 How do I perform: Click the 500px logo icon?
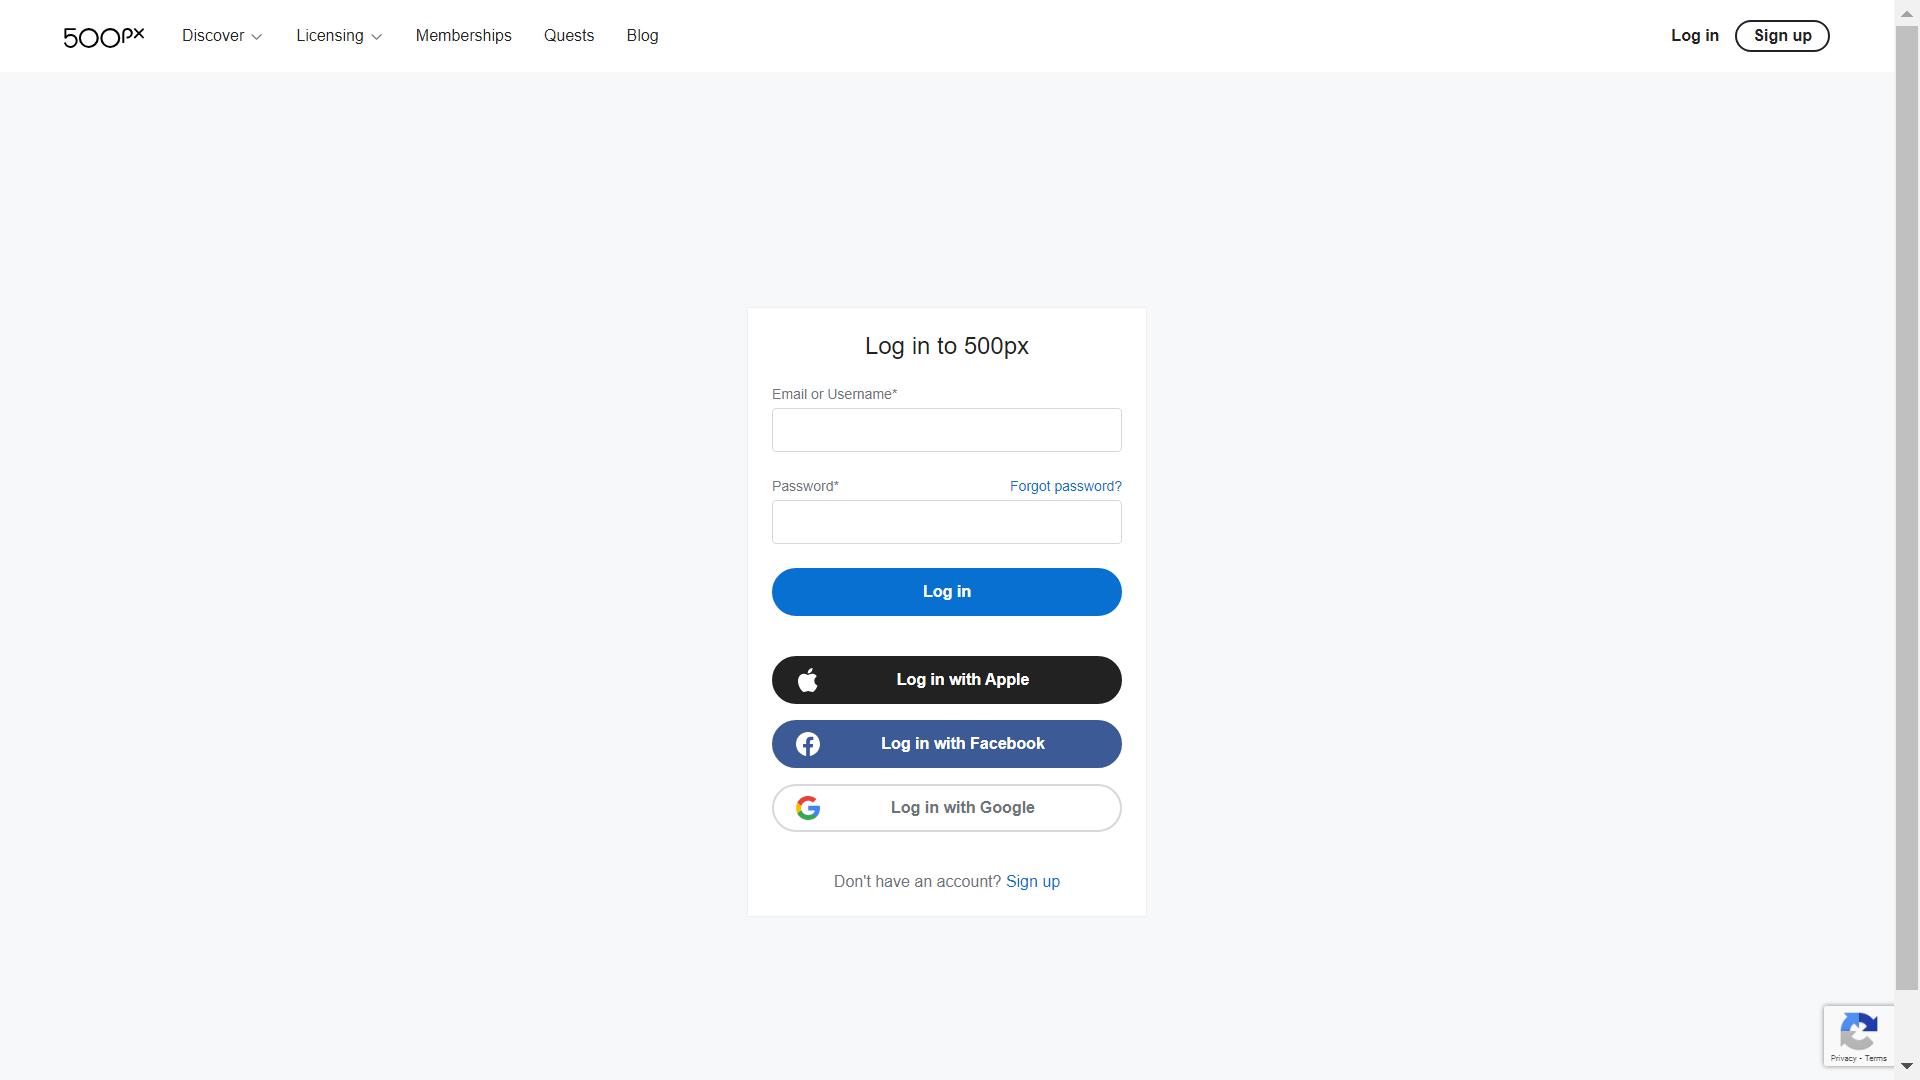point(104,36)
